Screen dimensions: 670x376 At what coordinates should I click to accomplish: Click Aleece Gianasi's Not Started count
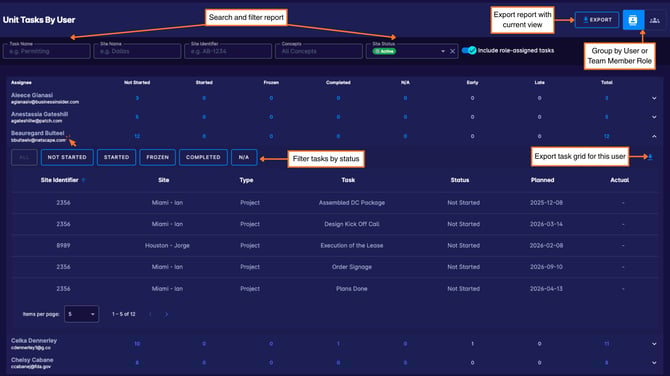pos(137,98)
